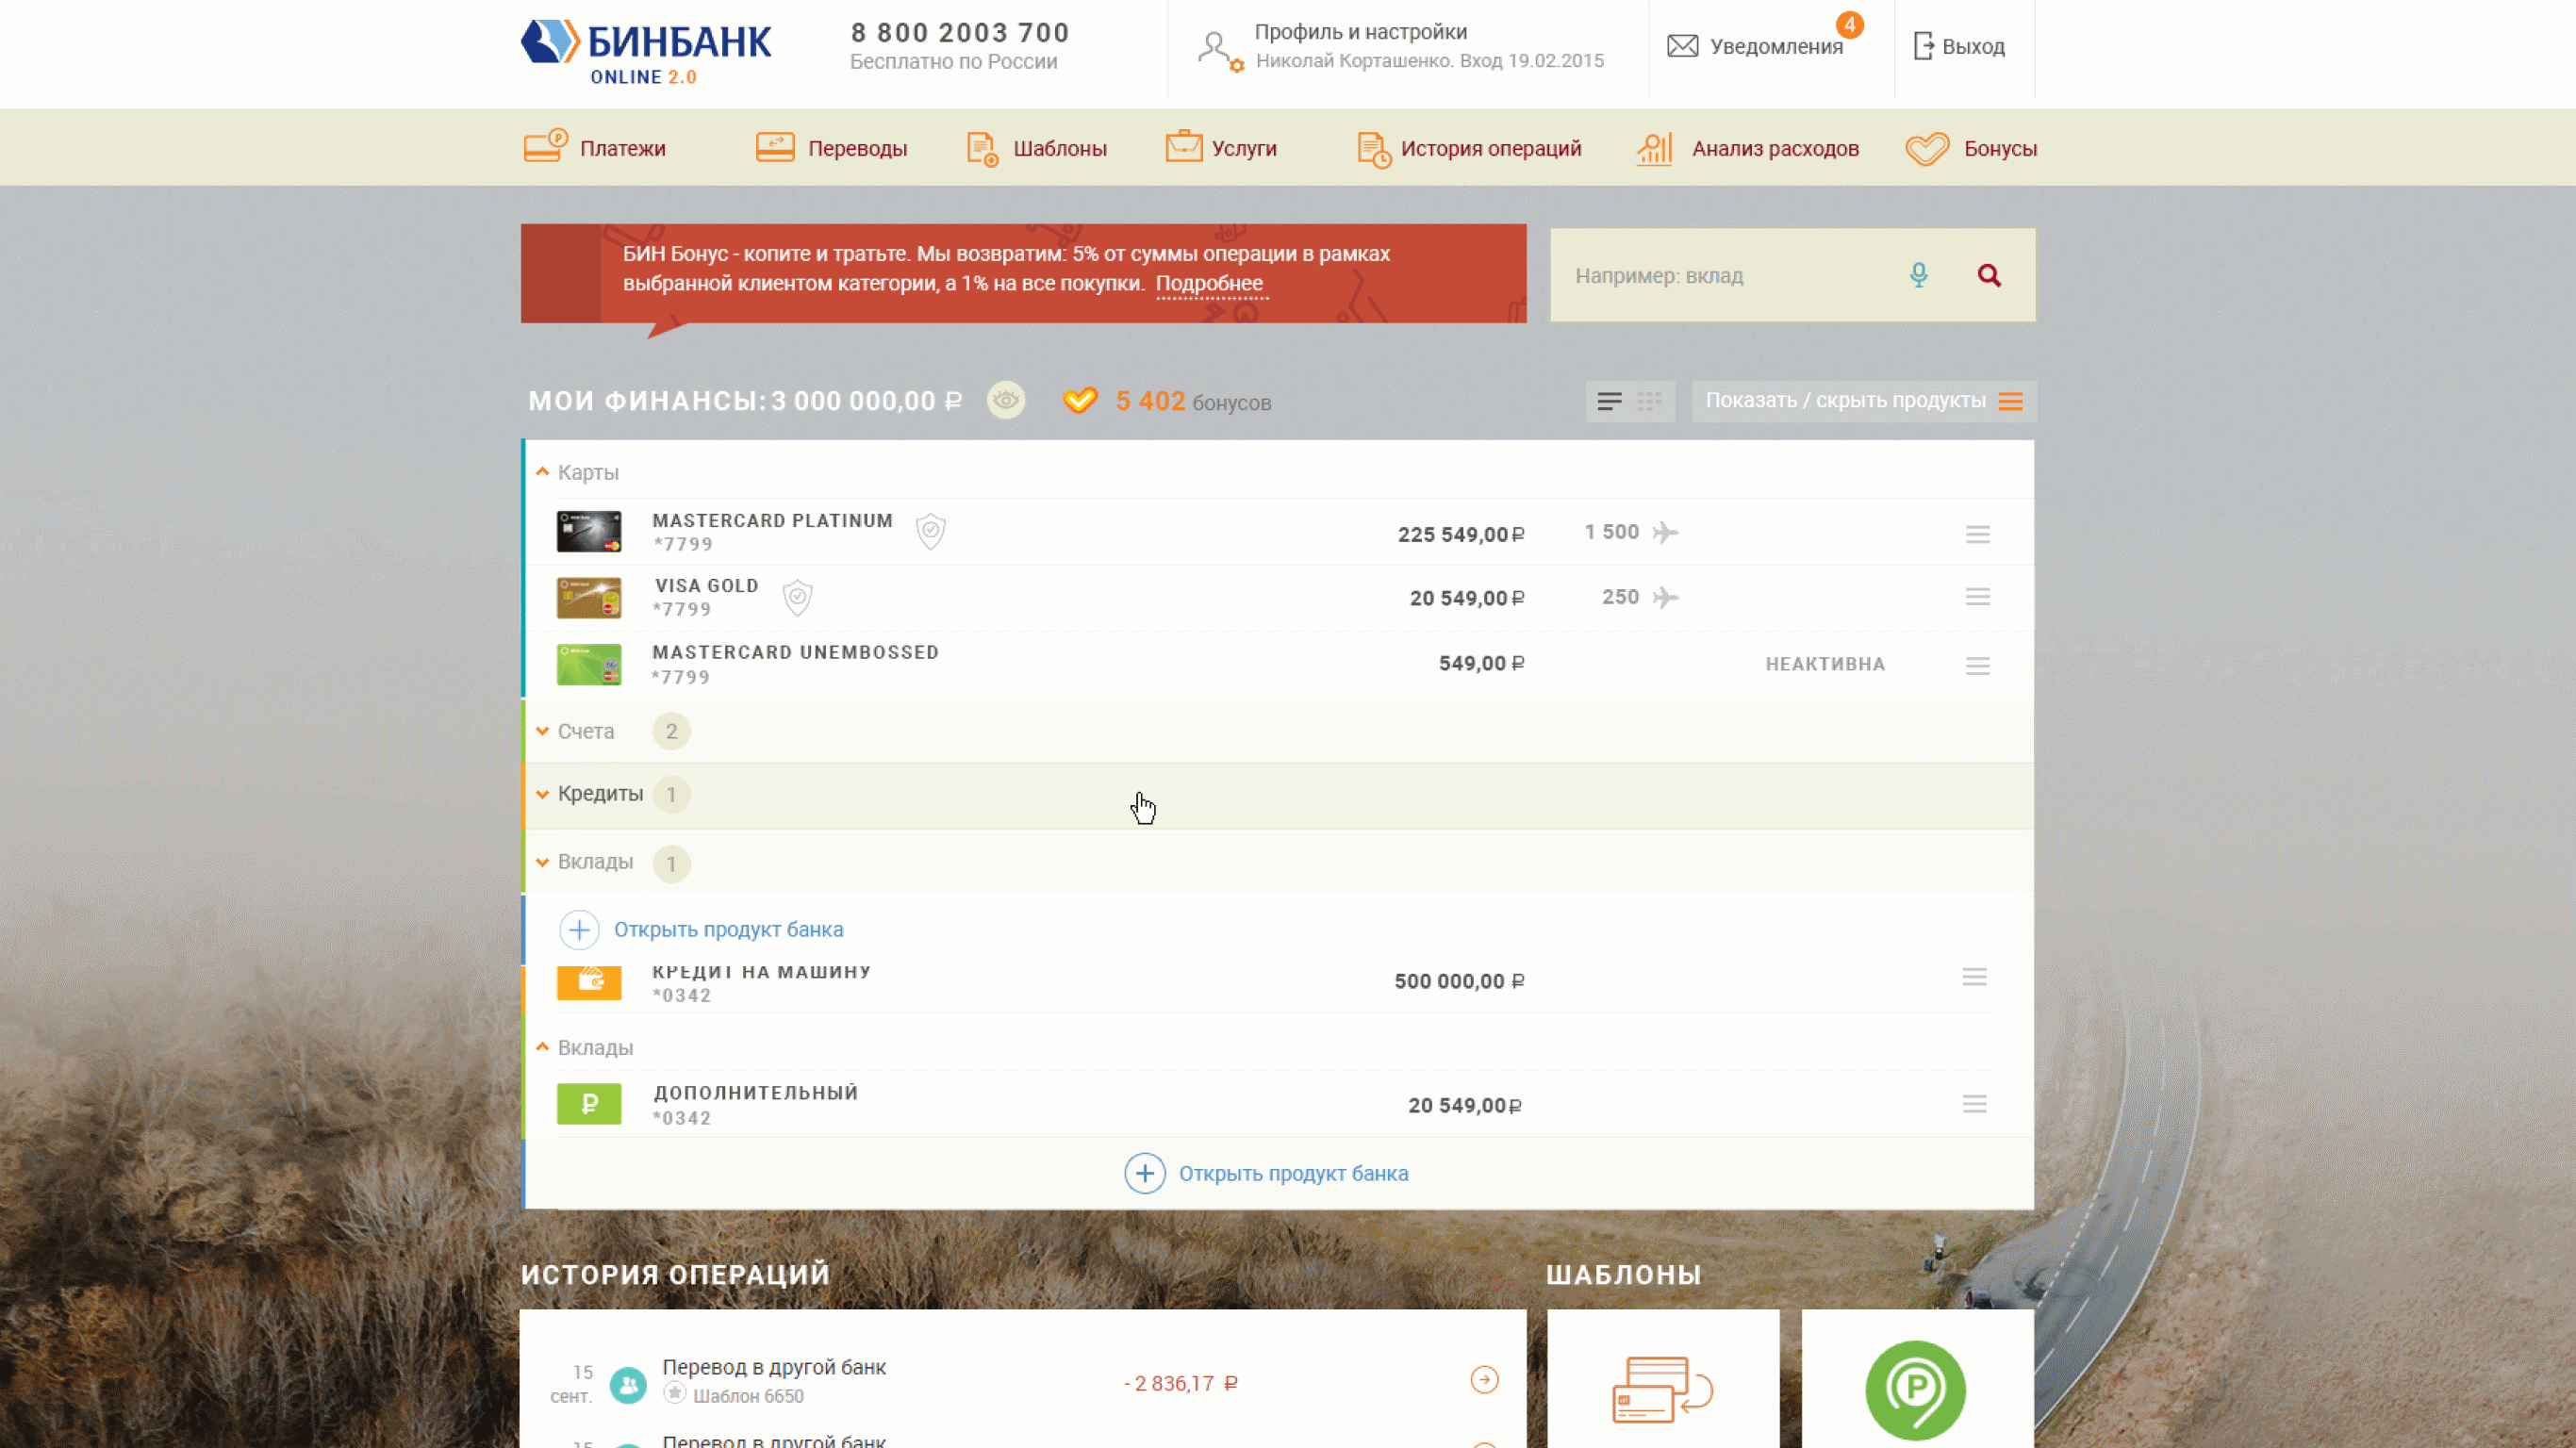Click balance 225 549,00 ₽

coord(1461,534)
